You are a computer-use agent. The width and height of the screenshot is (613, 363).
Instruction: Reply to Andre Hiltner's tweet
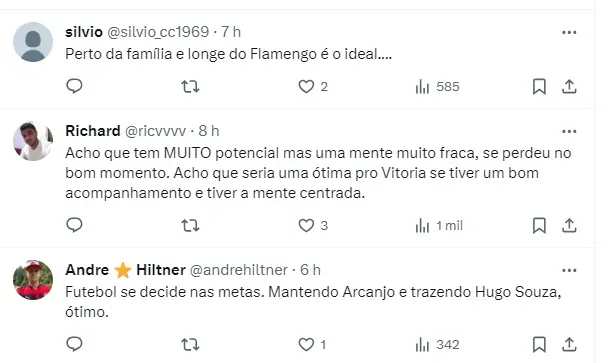(x=74, y=344)
